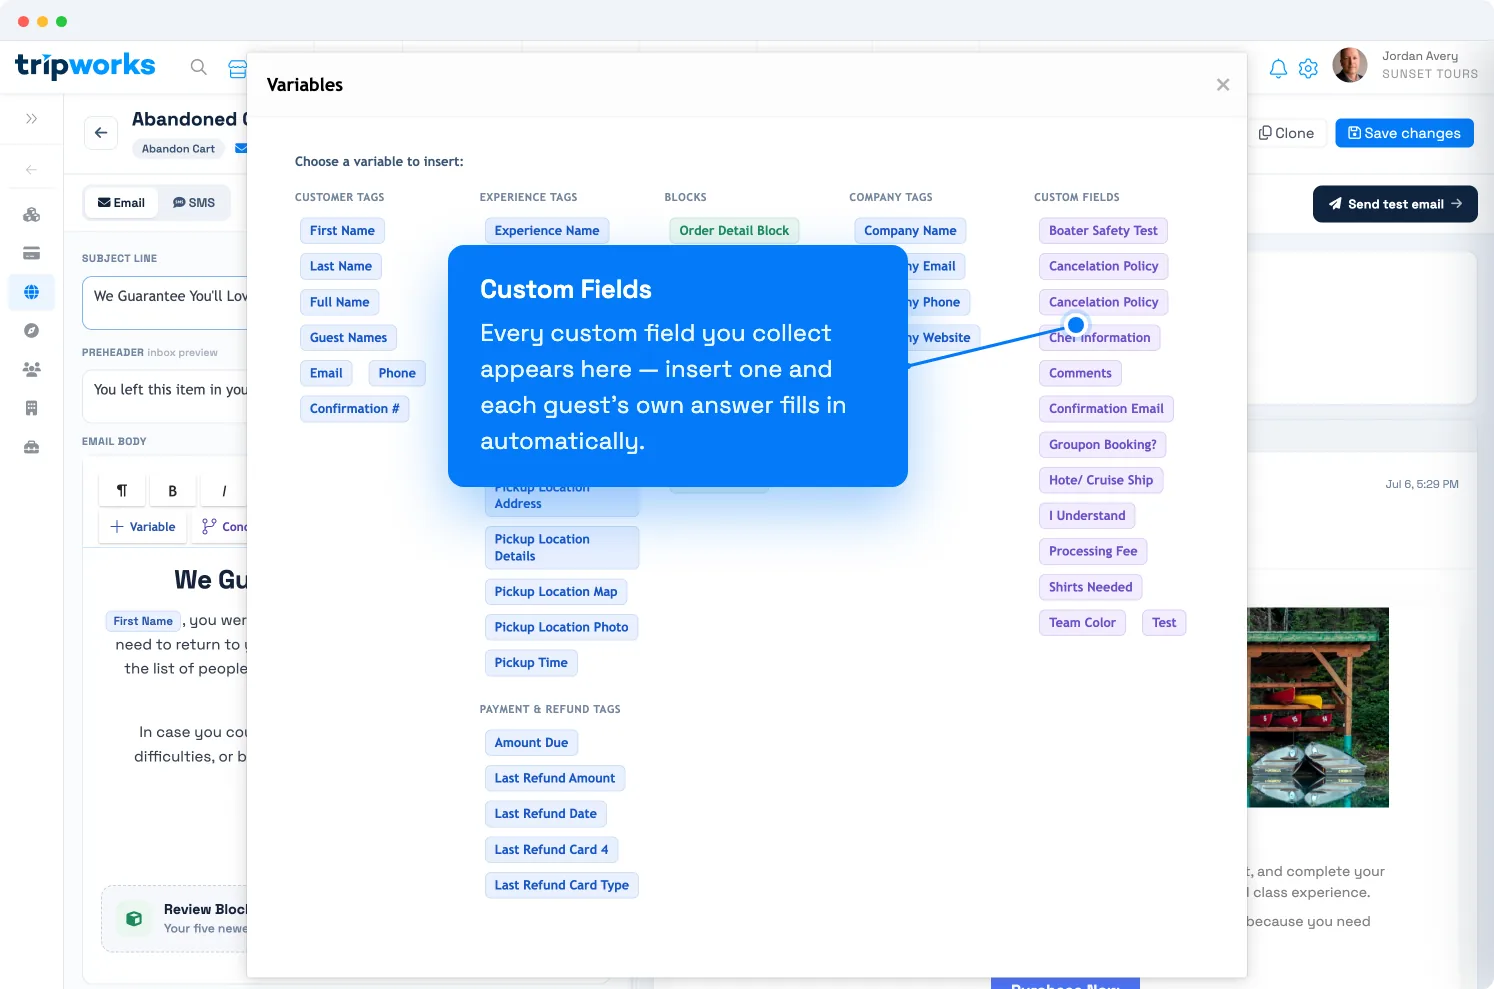Insert Last Refund Amount variable
This screenshot has height=989, width=1494.
click(x=555, y=778)
